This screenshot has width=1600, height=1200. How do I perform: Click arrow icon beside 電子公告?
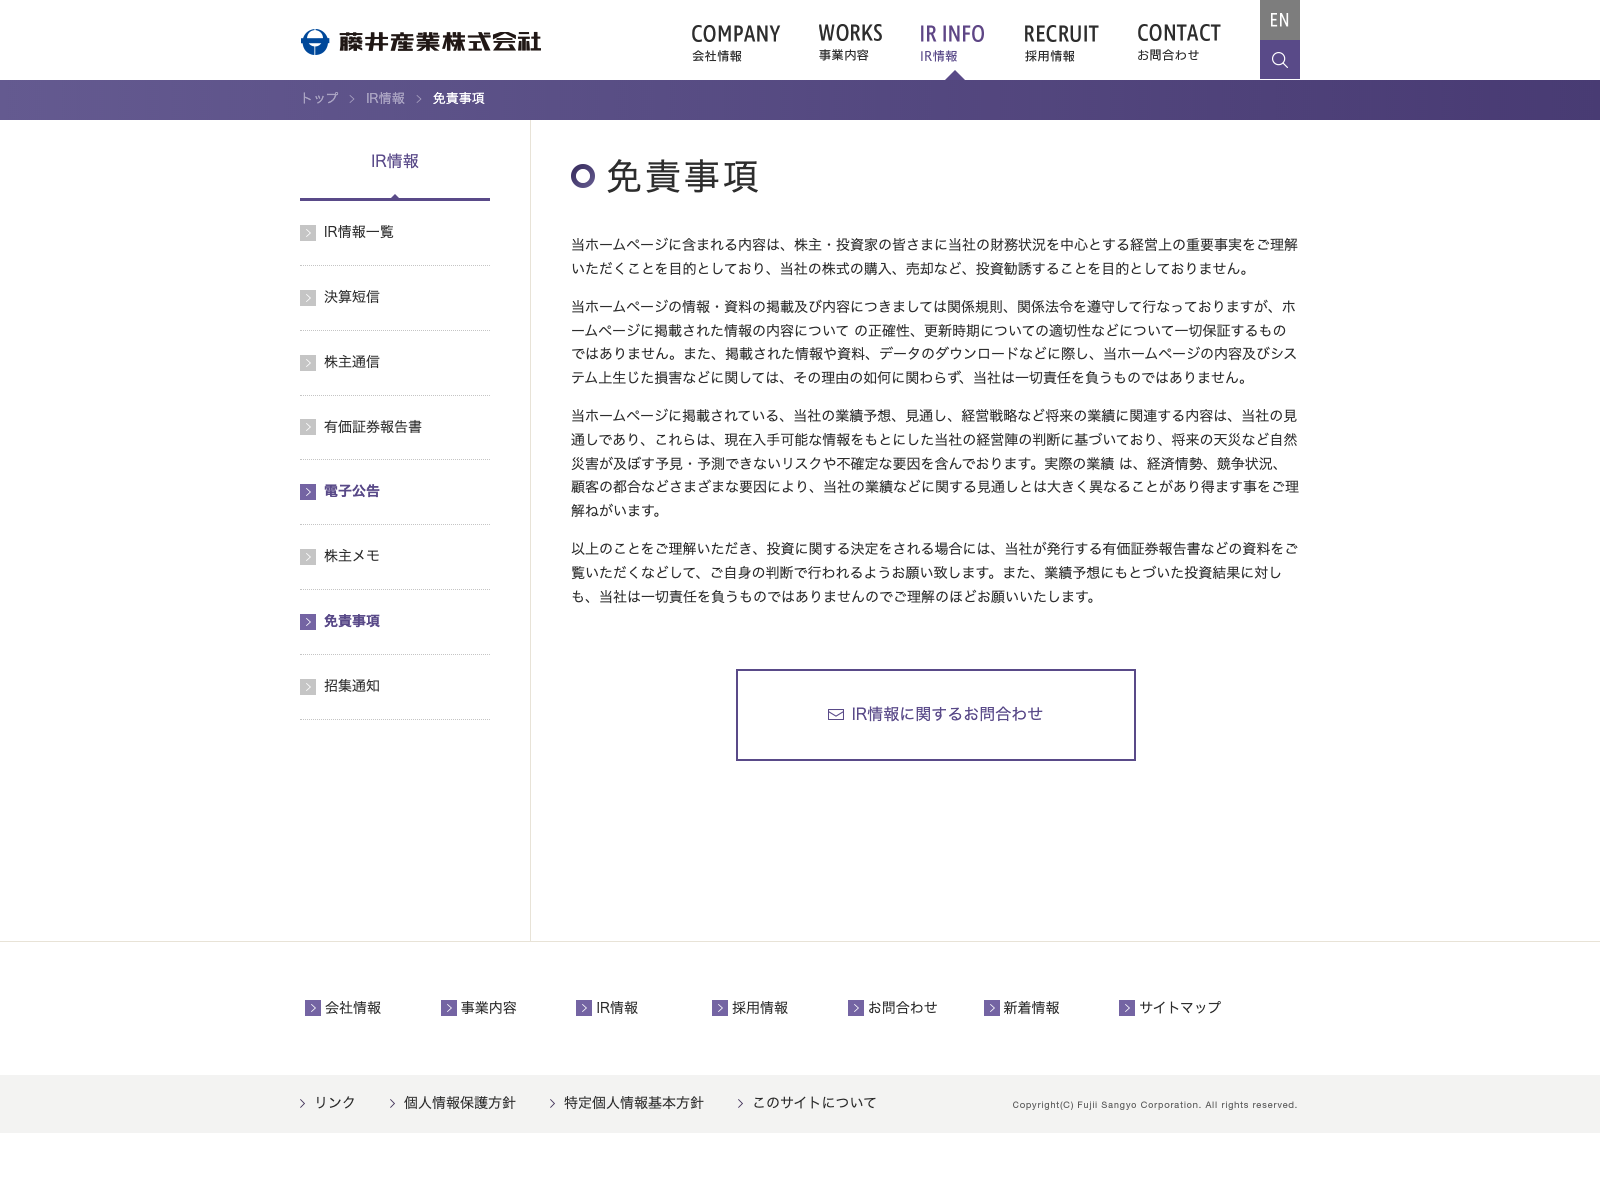(x=308, y=492)
